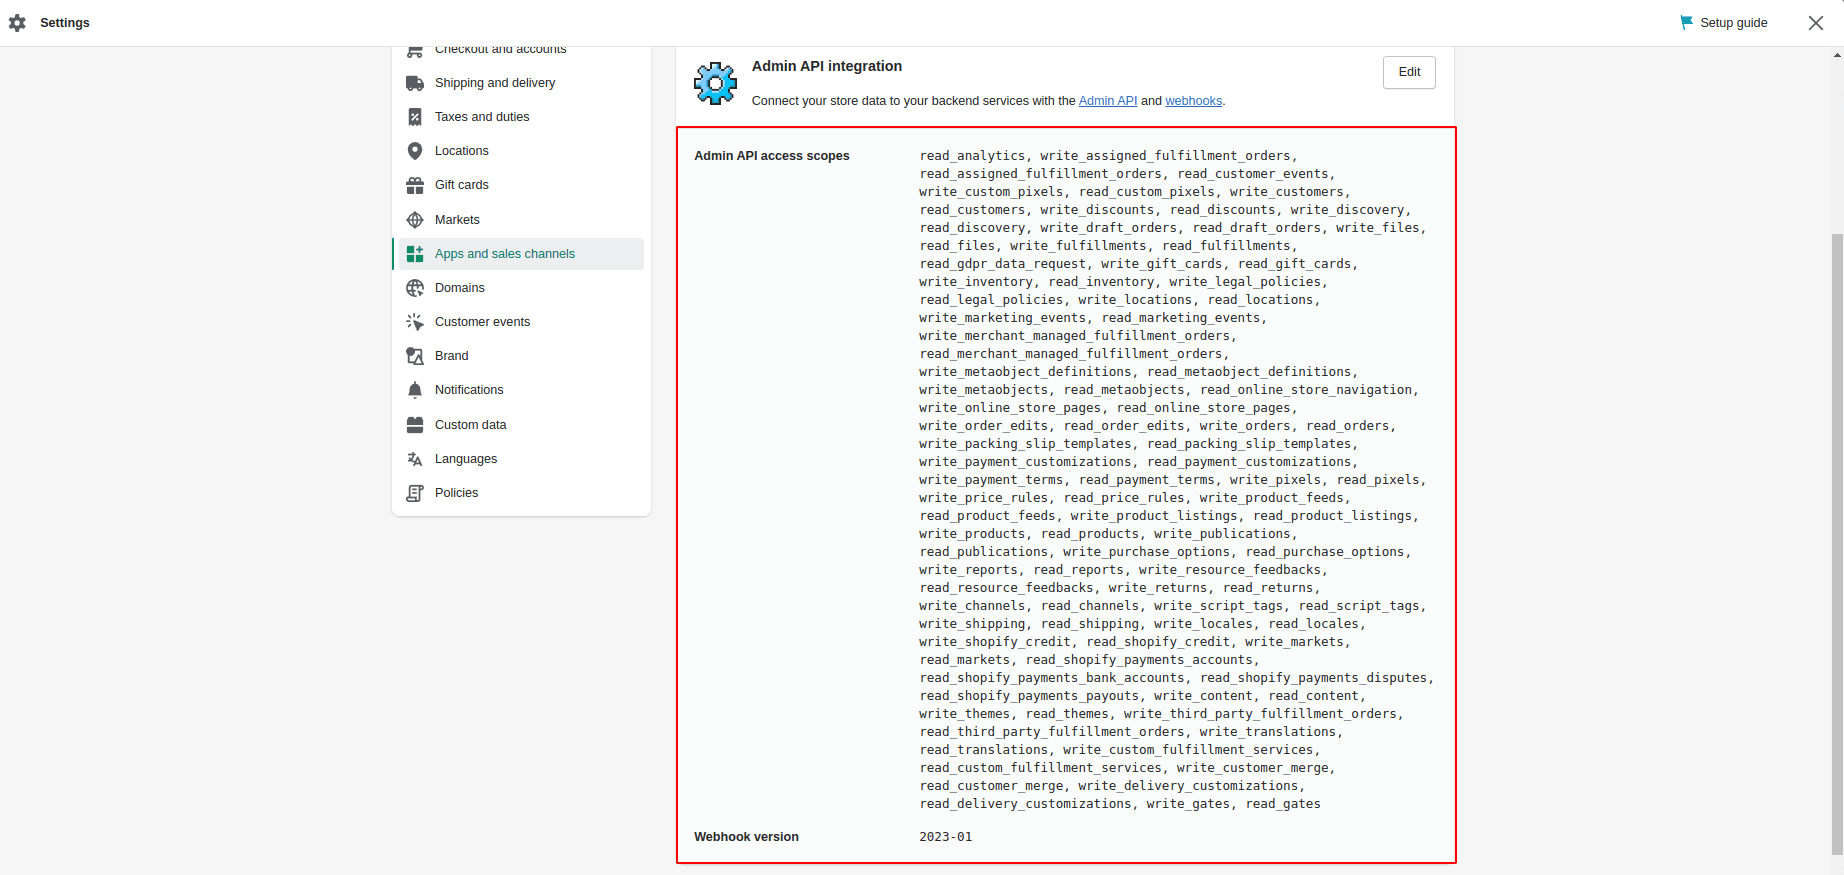Click the write_merchant_managed_fulfillment_orders scope text
1844x875 pixels.
coord(1075,336)
